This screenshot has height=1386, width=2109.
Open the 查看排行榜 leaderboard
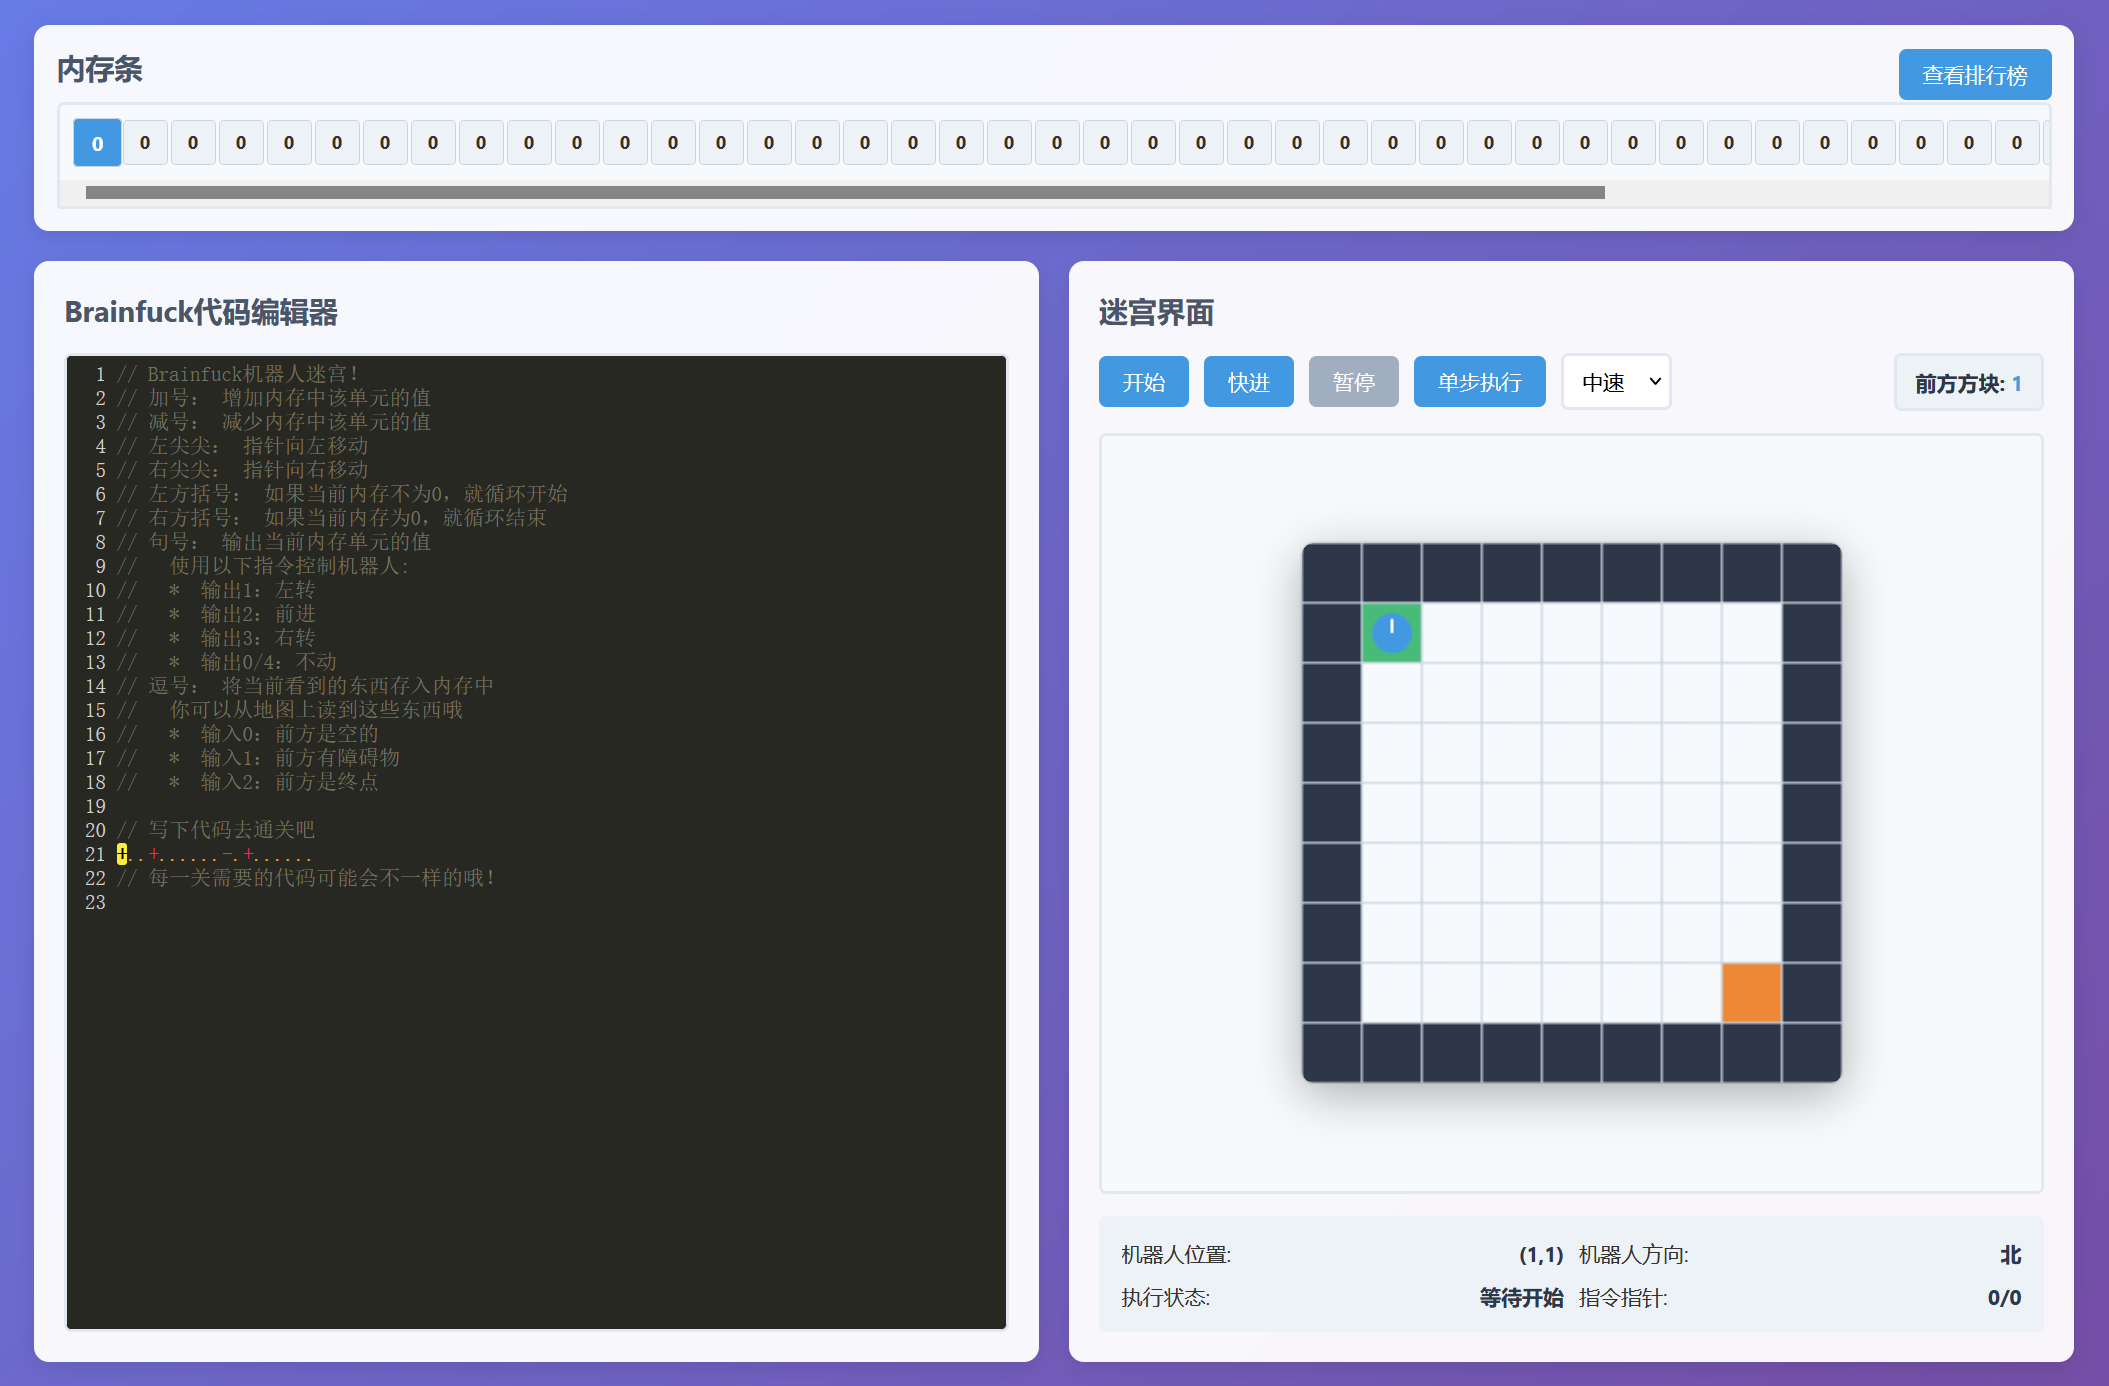pyautogui.click(x=1974, y=75)
